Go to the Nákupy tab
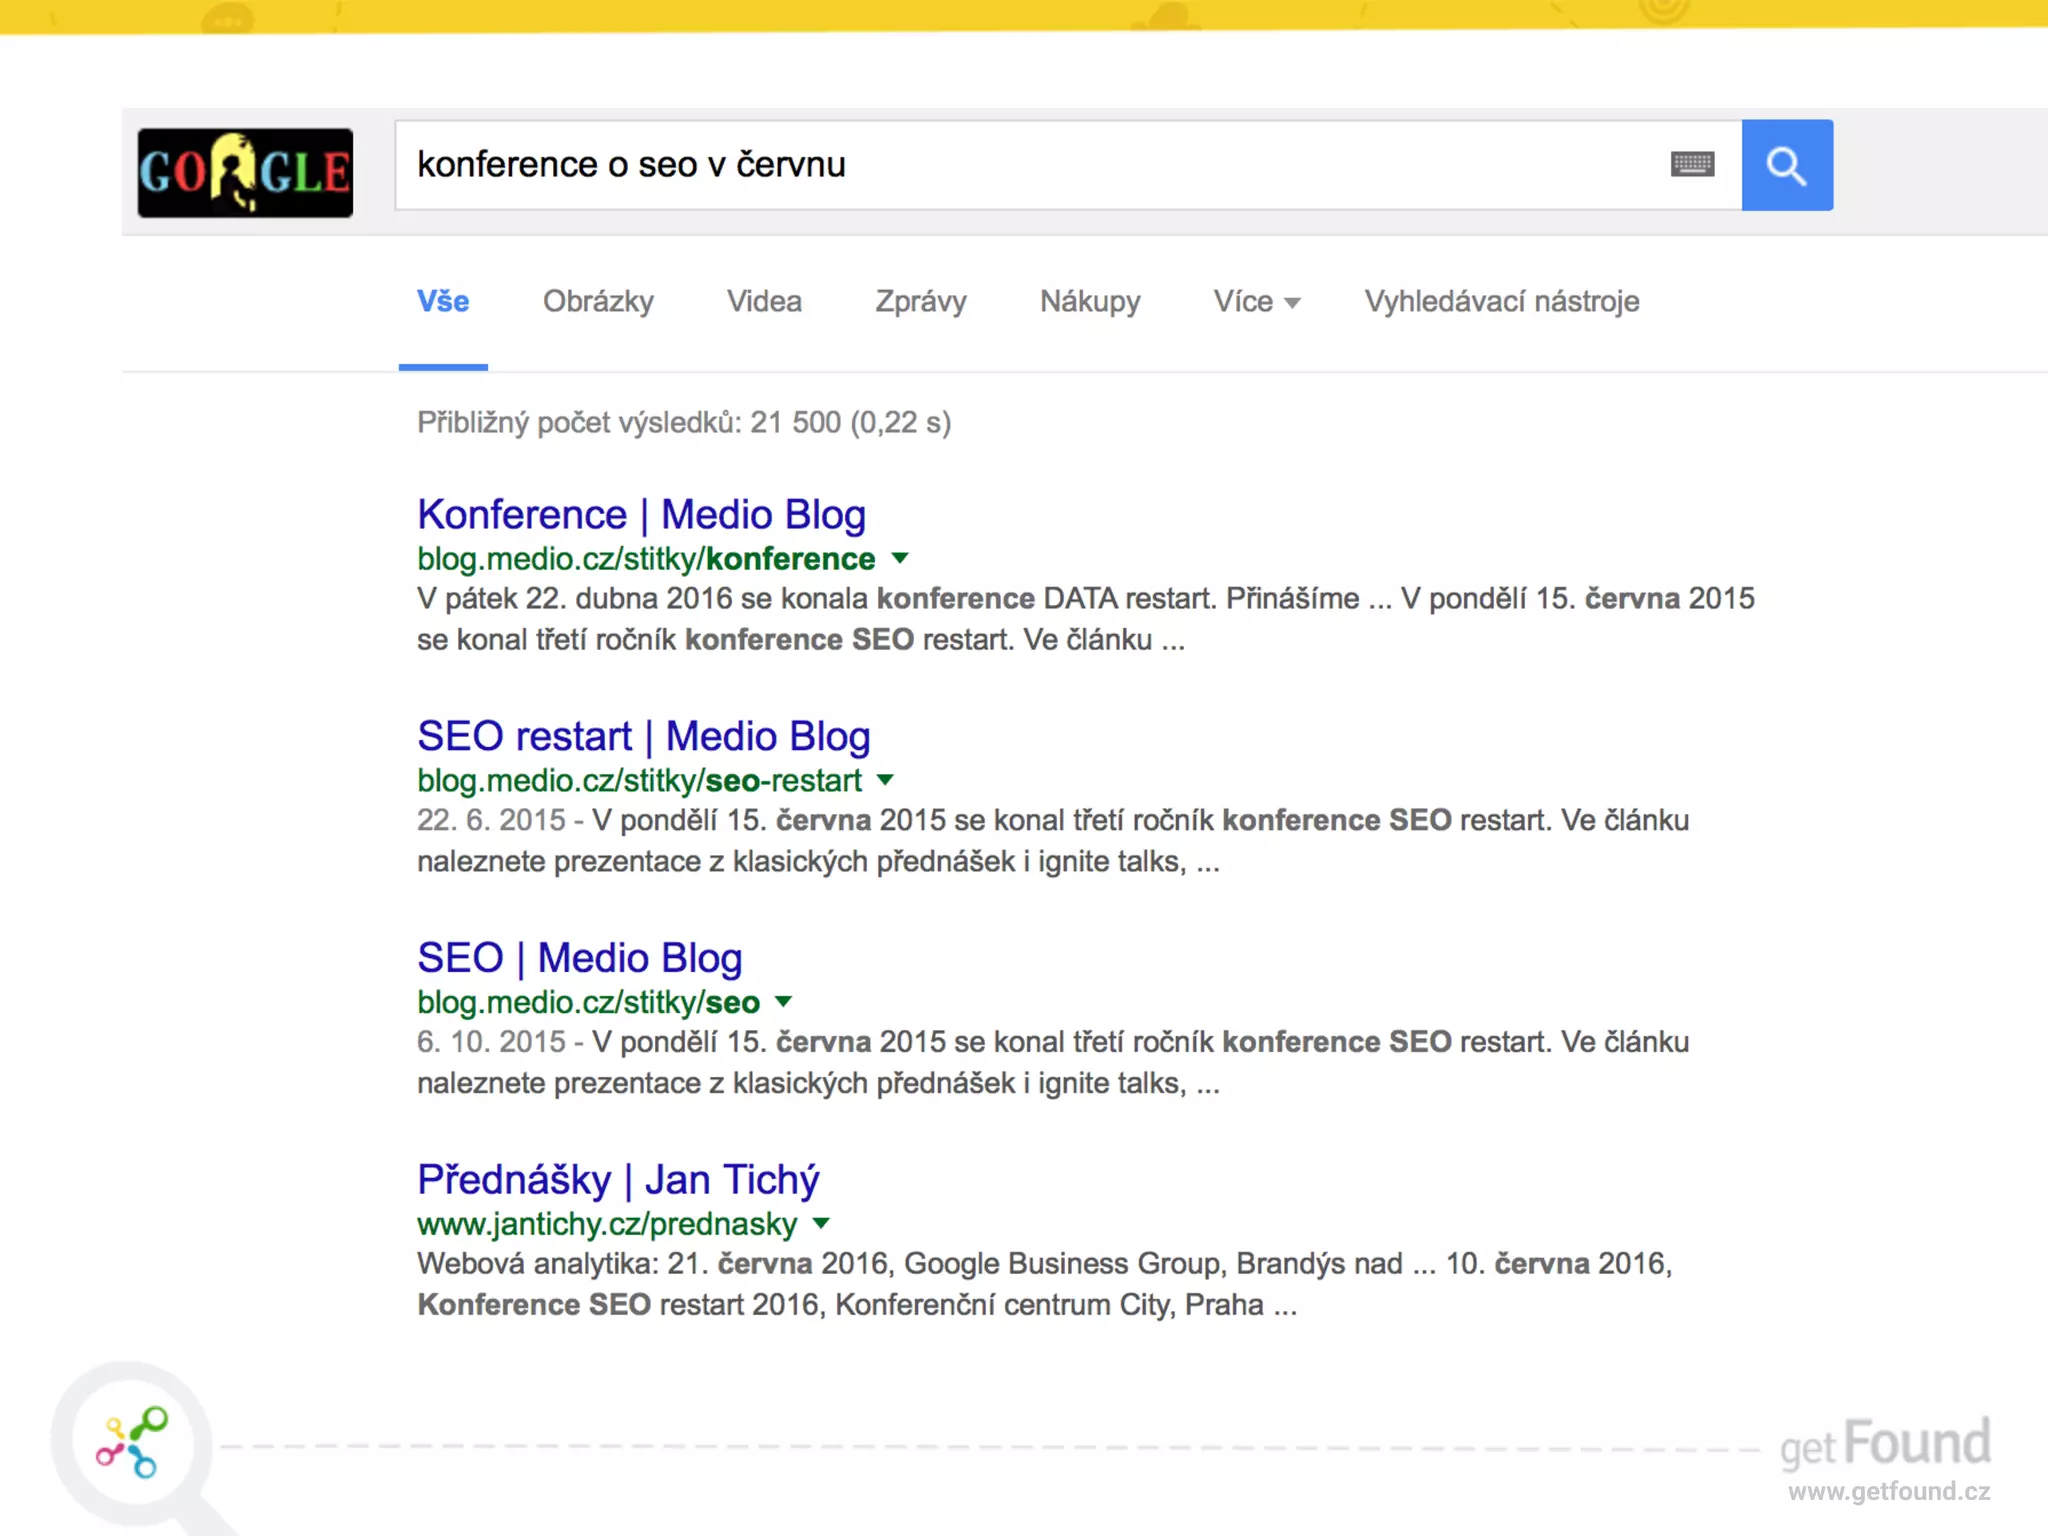2048x1536 pixels. 1090,302
